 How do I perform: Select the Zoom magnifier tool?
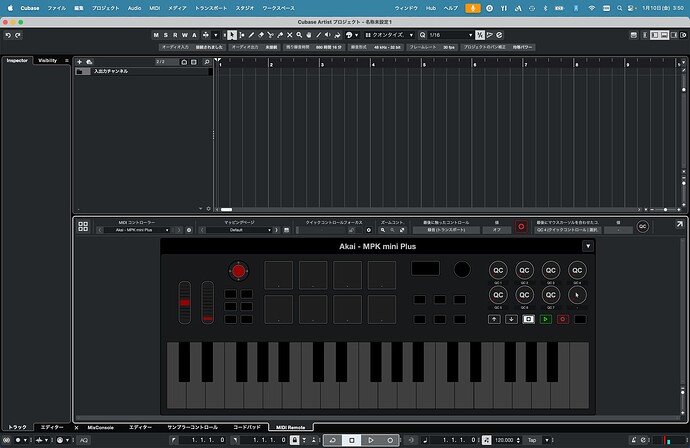299,35
